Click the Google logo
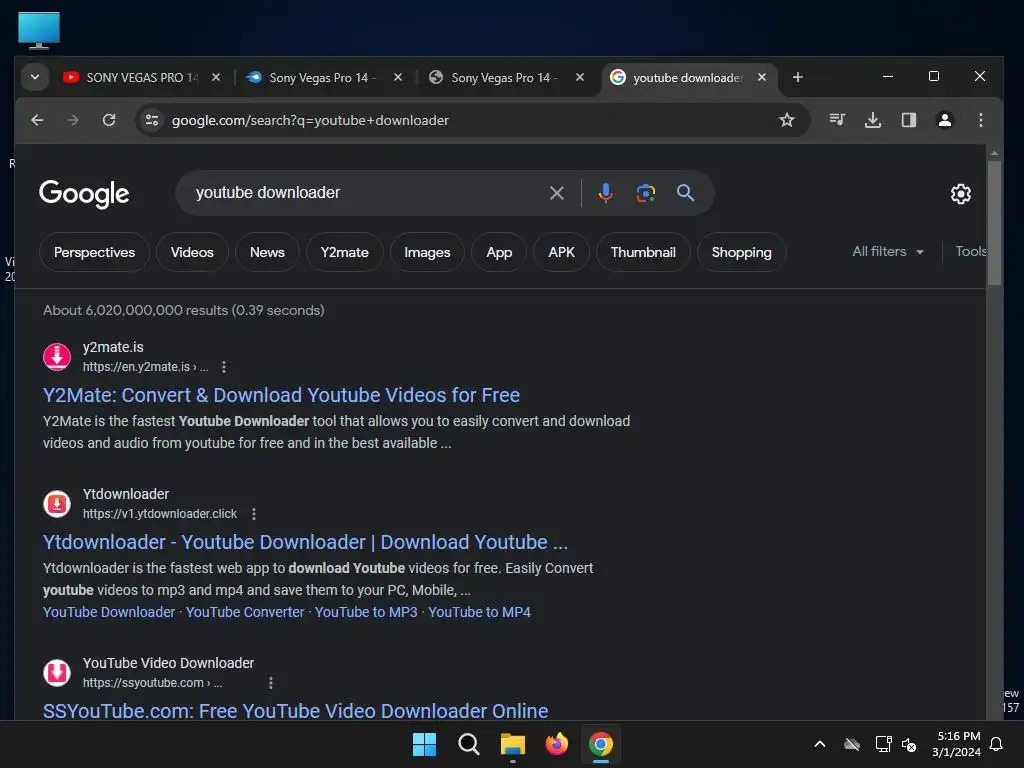The height and width of the screenshot is (768, 1024). point(84,193)
